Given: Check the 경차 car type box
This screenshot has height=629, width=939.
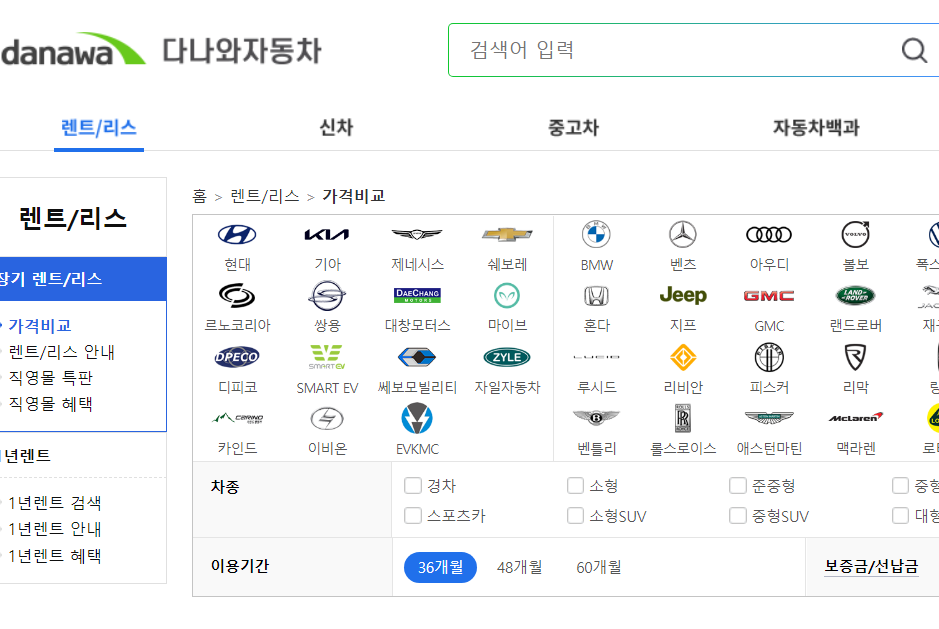Looking at the screenshot, I should click(x=413, y=485).
